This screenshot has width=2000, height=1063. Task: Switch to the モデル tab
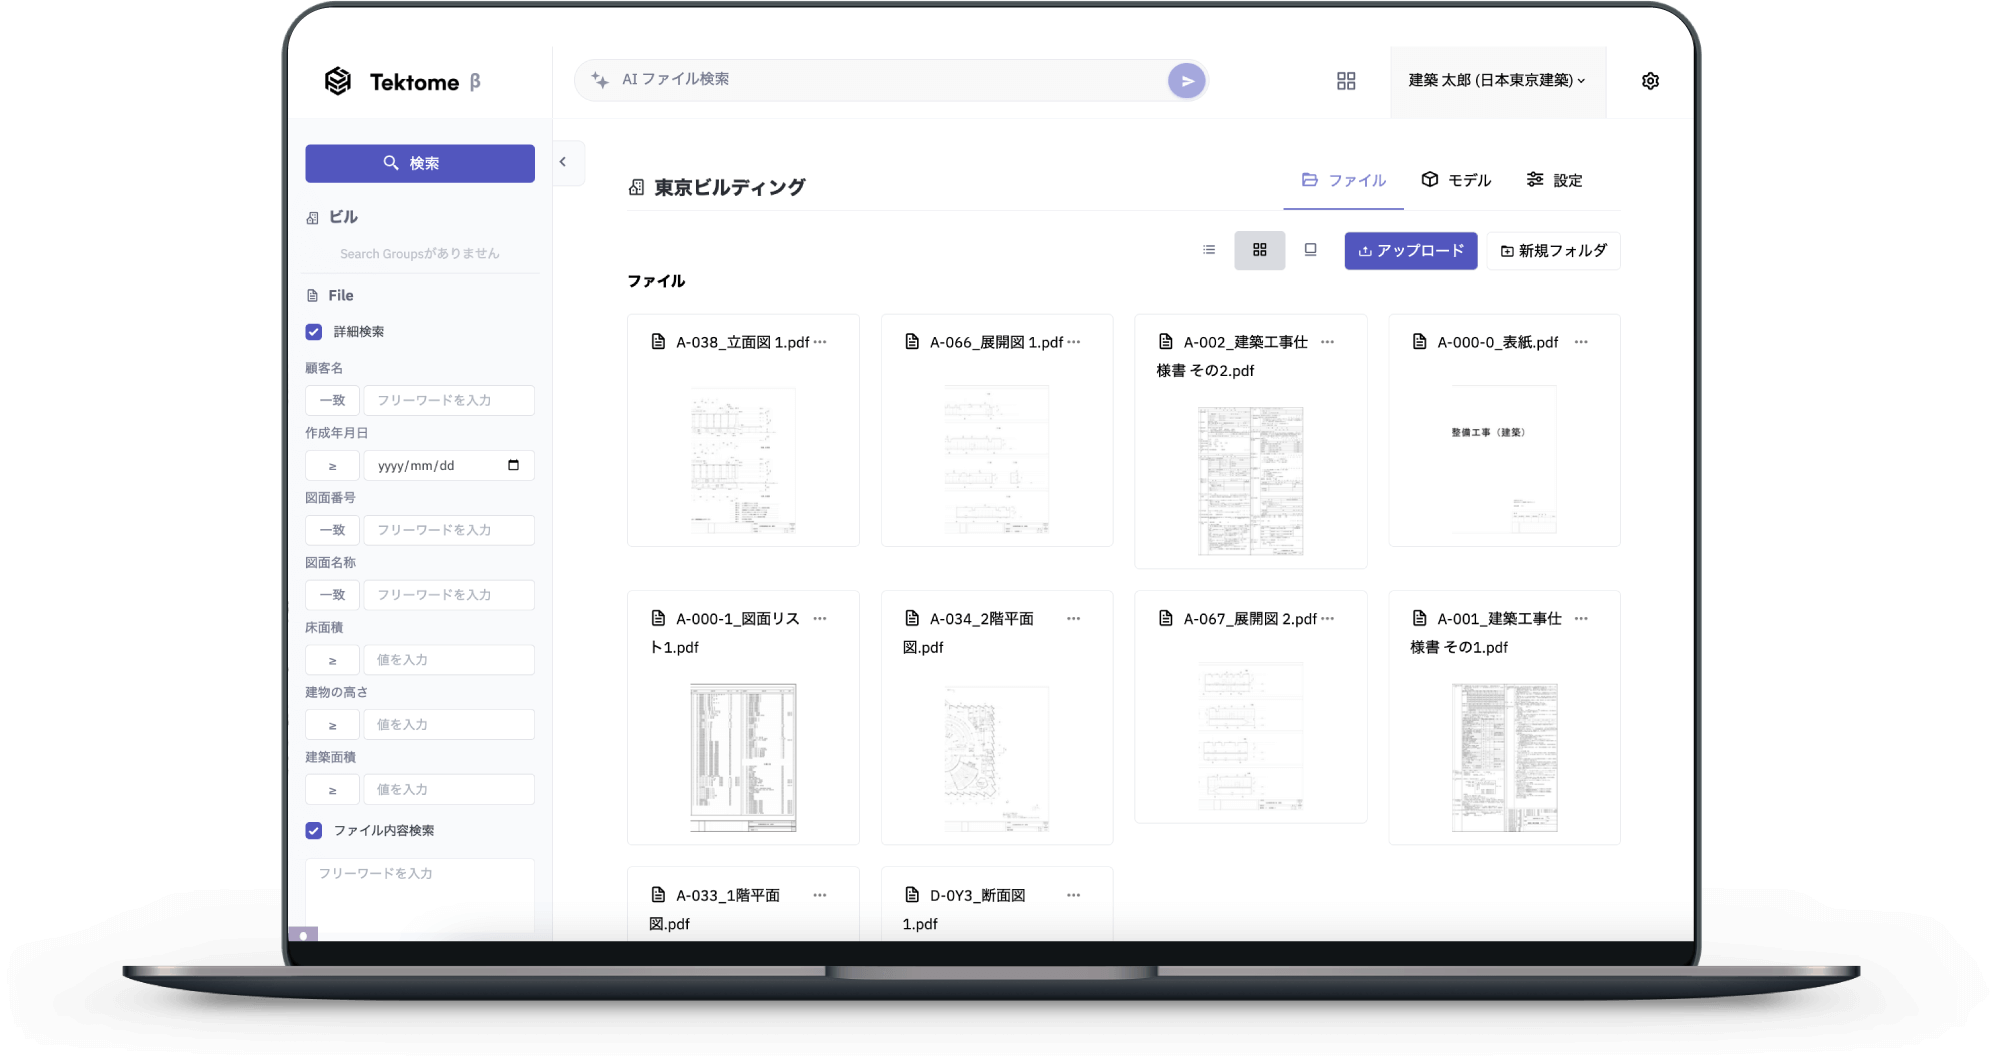point(1456,181)
